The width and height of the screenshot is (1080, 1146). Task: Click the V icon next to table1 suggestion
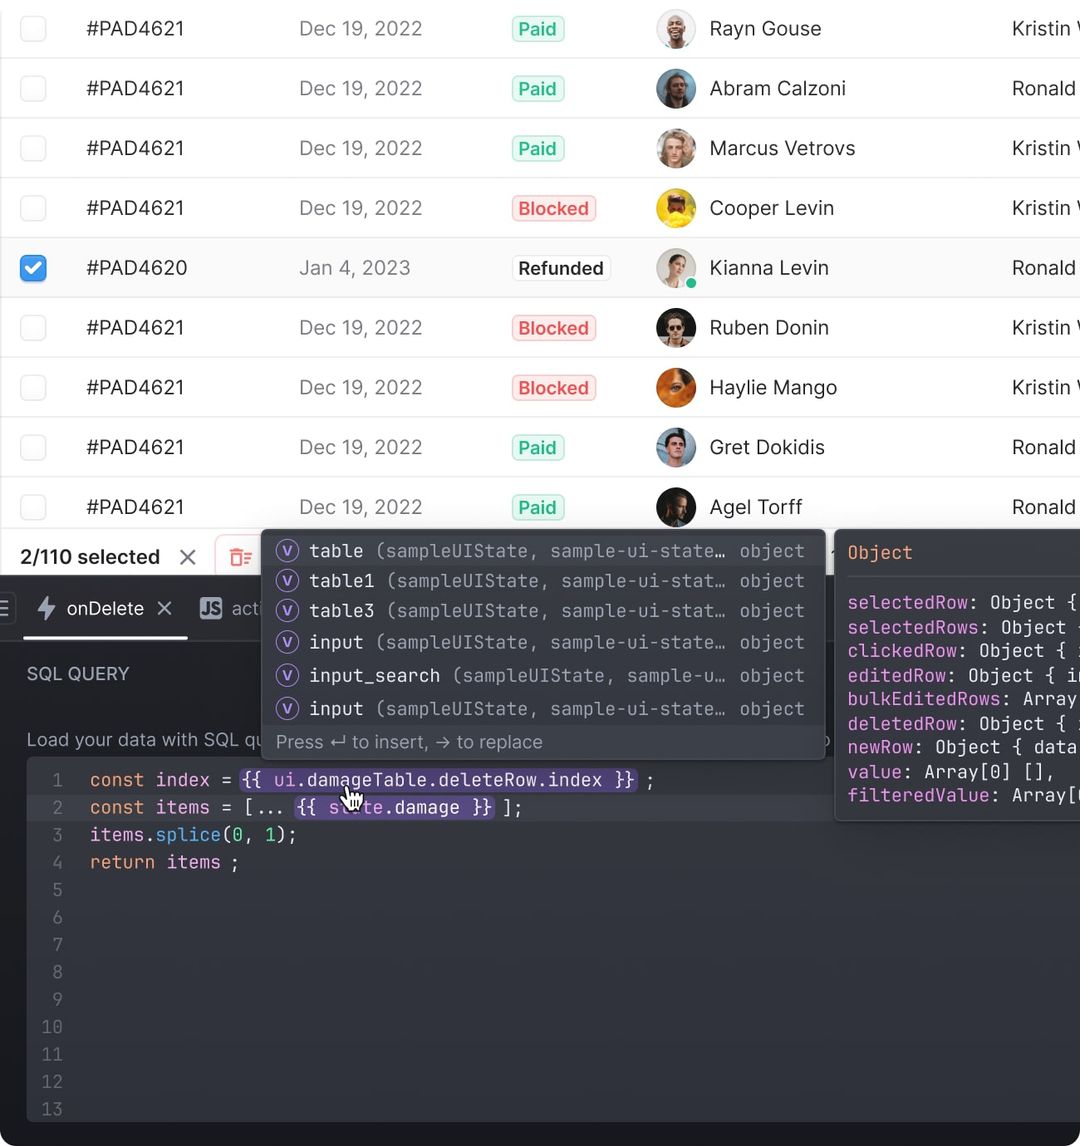point(287,581)
